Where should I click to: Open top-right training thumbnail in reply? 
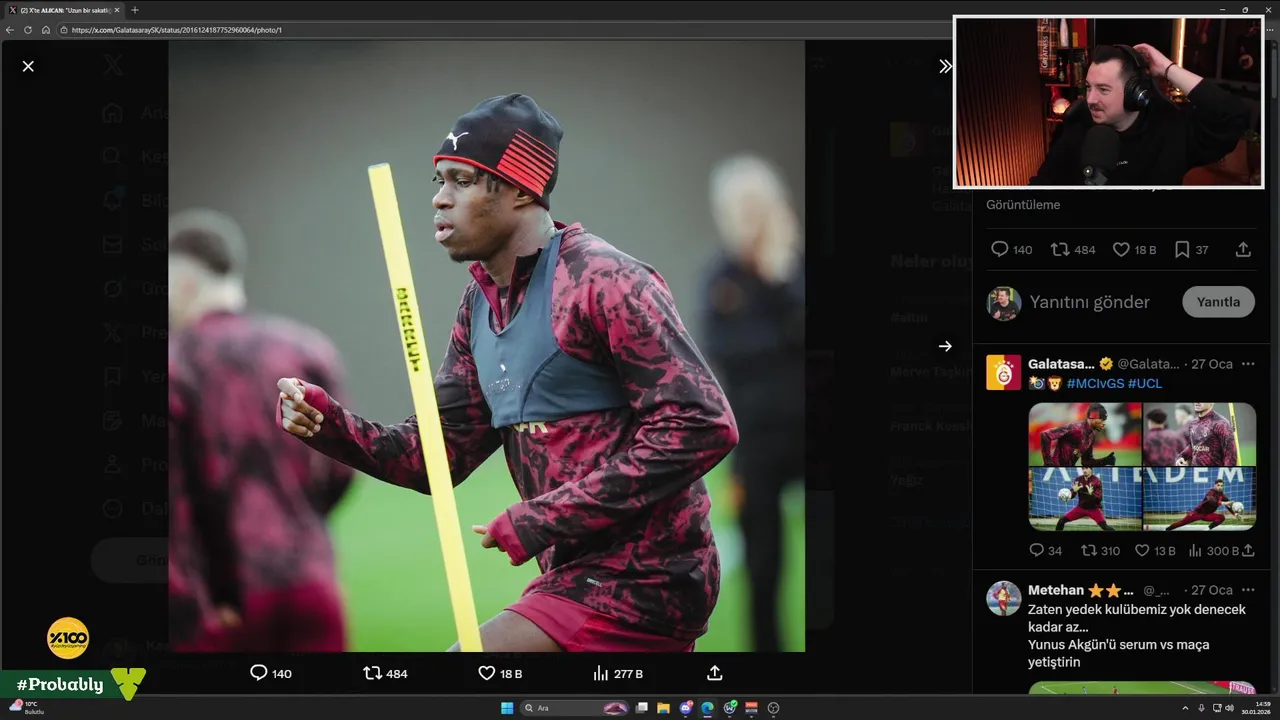[1200, 434]
